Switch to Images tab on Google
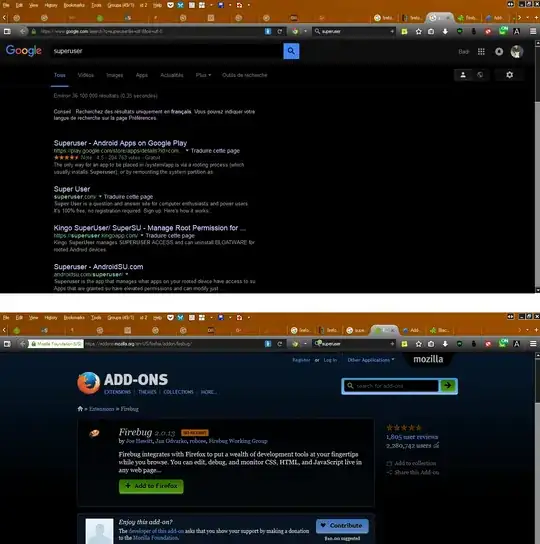Screen dimensions: 540x544 pyautogui.click(x=115, y=75)
